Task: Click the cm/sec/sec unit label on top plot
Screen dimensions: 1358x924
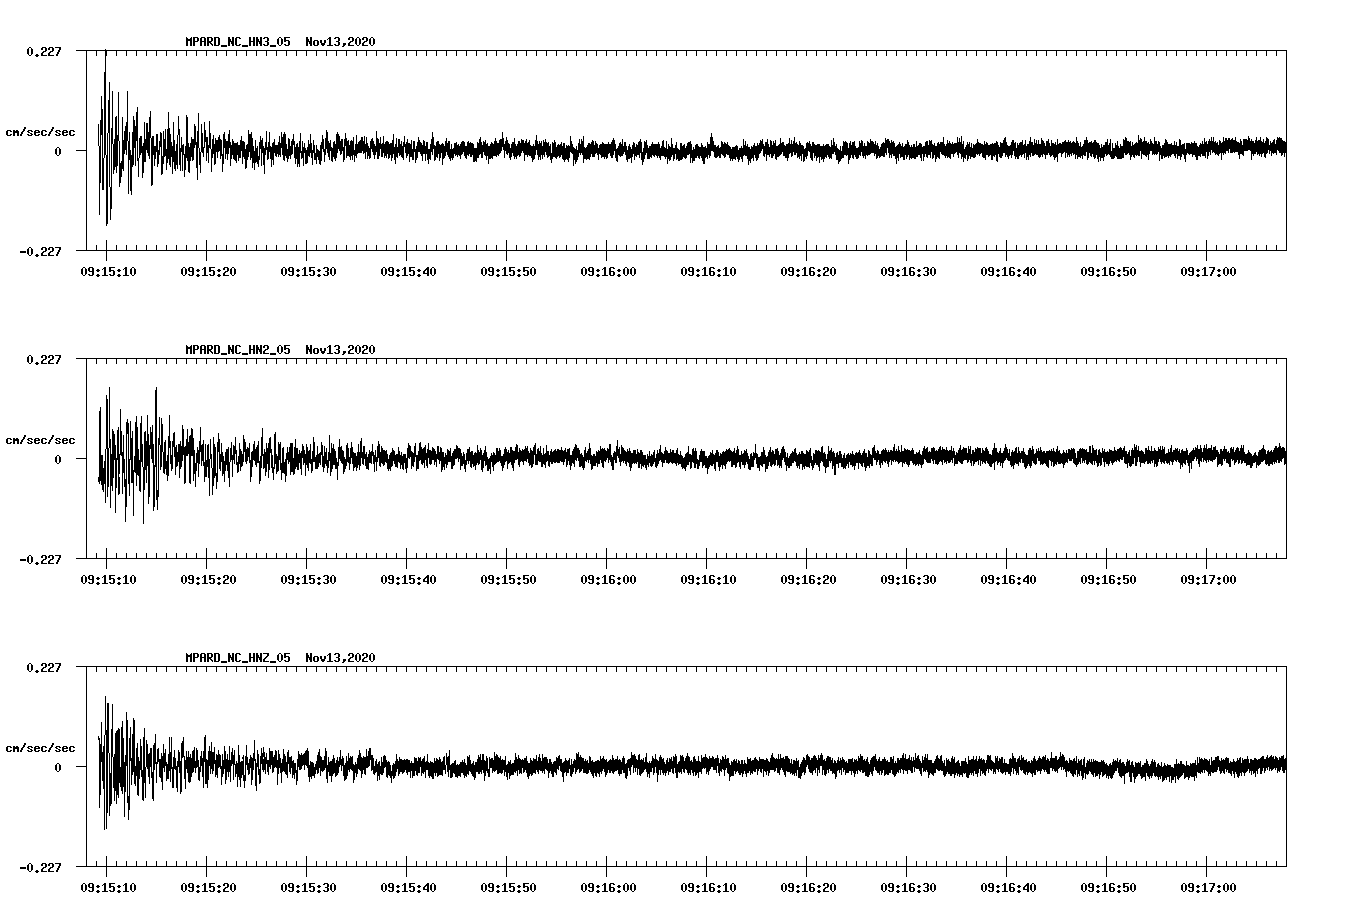Action: click(40, 131)
